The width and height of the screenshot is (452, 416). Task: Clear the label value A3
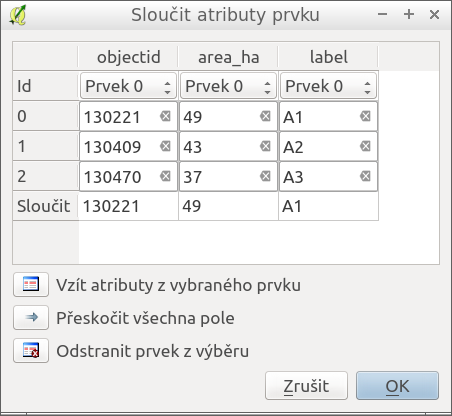365,176
